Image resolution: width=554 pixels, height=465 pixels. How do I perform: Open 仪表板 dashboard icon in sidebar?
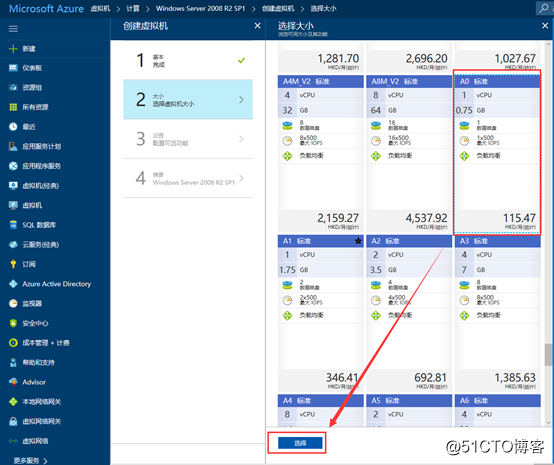[x=13, y=68]
